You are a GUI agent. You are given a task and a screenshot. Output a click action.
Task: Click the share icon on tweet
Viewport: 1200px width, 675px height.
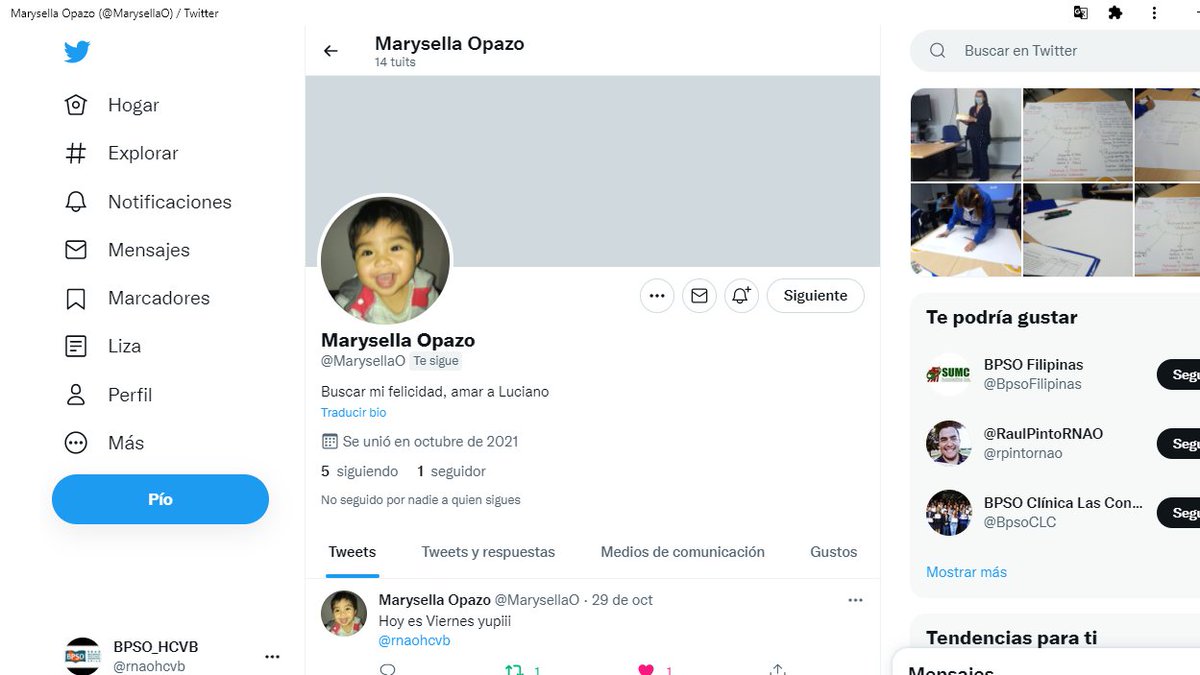tap(778, 670)
